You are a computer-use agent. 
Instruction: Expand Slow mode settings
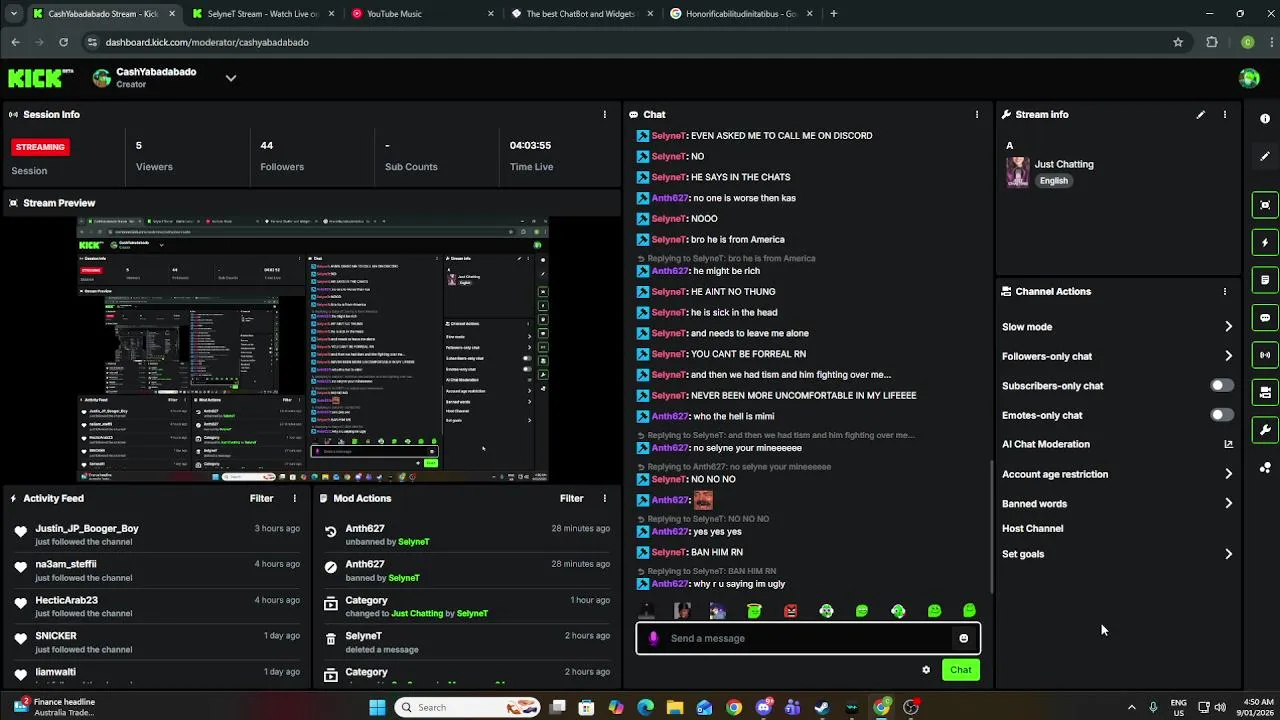click(x=1228, y=327)
